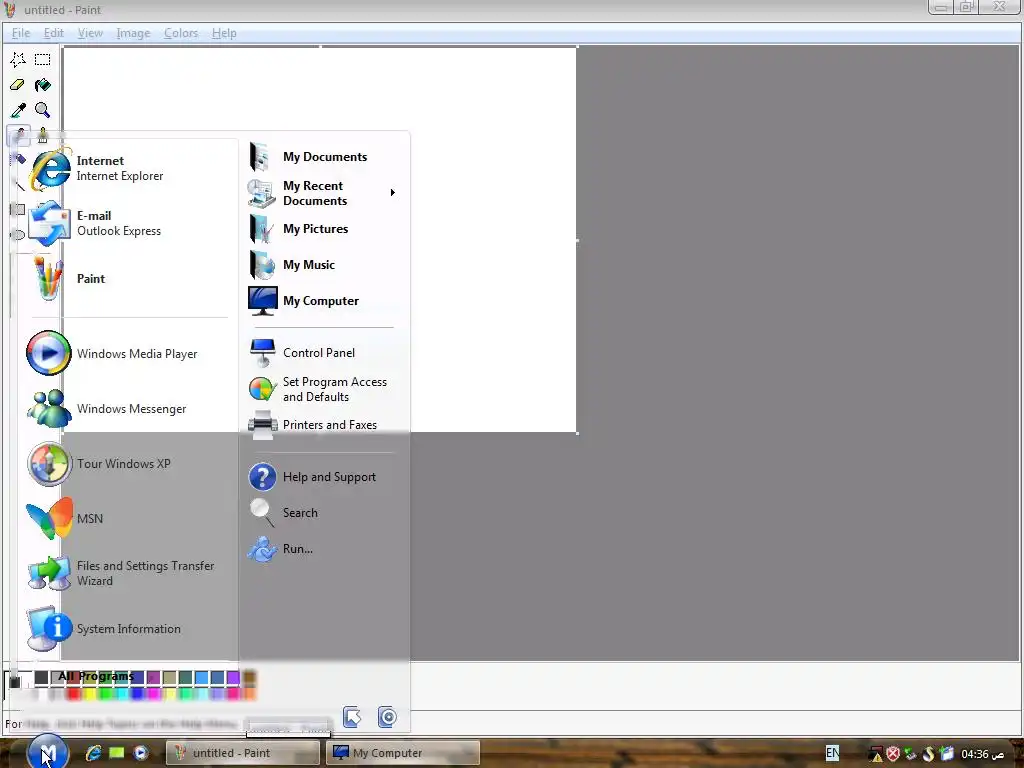Open the View menu

click(x=90, y=33)
